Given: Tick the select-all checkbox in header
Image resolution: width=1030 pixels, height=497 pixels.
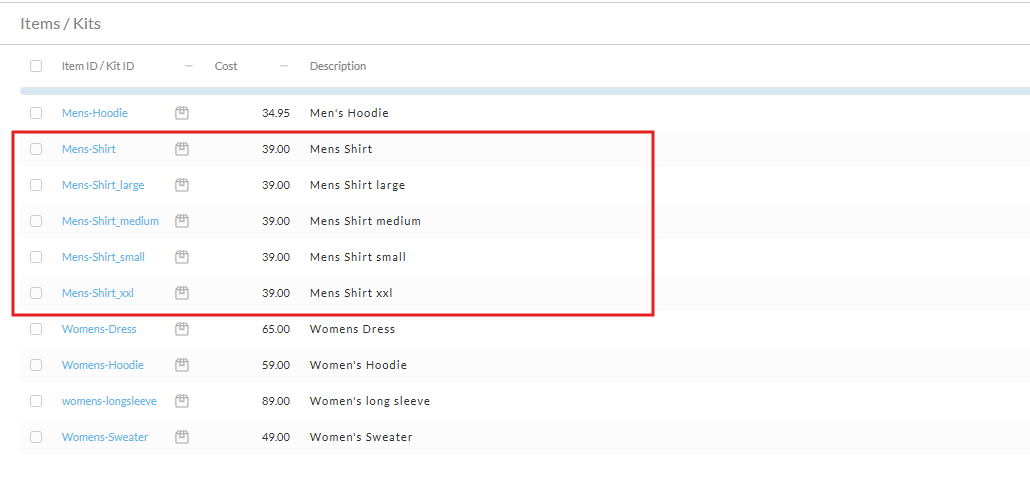Looking at the screenshot, I should coord(36,66).
